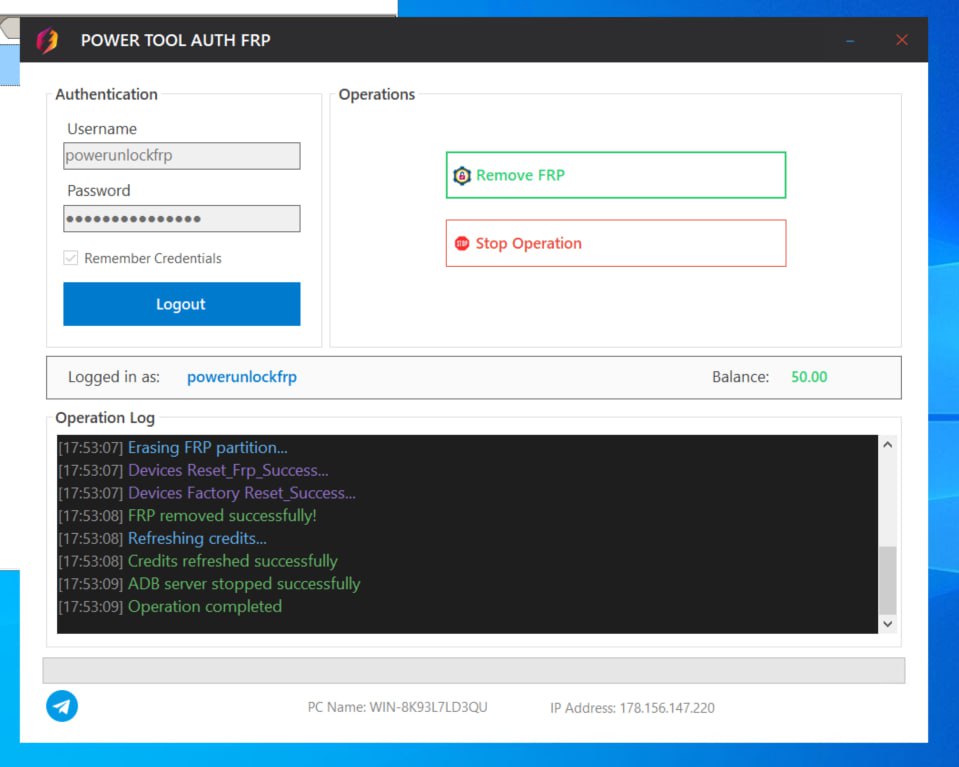The image size is (959, 767).
Task: Minimize the Power Tool window
Action: coord(850,41)
